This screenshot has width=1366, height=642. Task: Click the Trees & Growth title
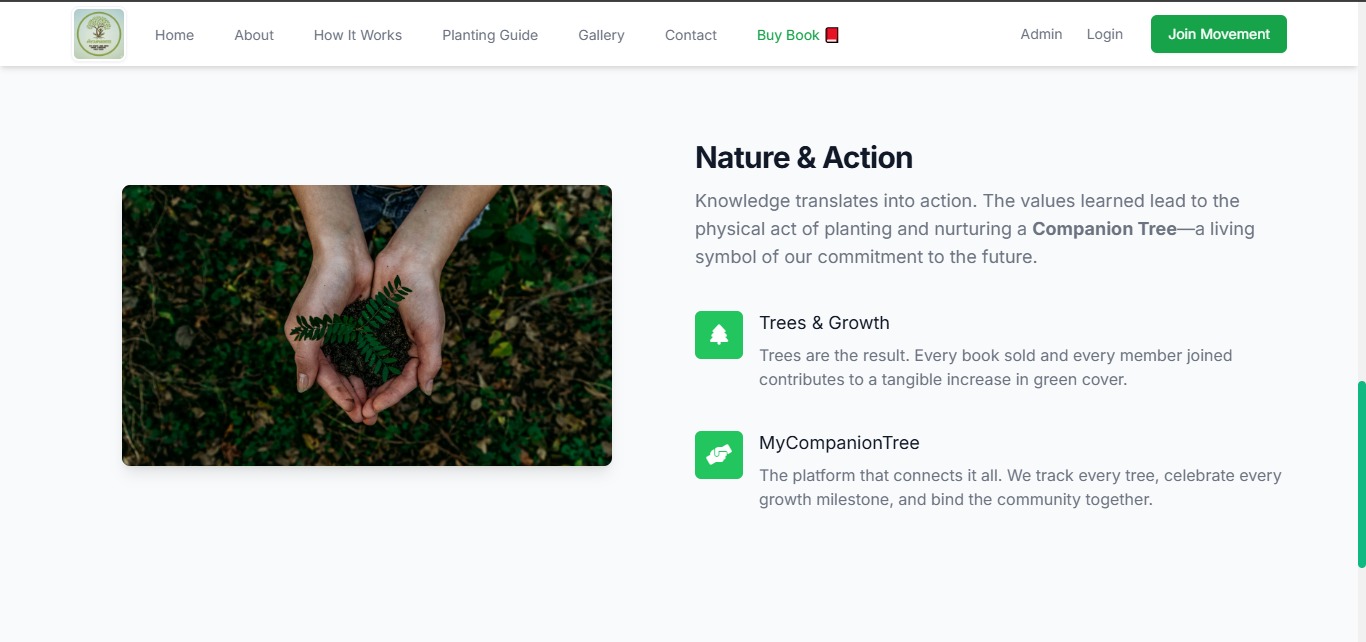(x=824, y=323)
